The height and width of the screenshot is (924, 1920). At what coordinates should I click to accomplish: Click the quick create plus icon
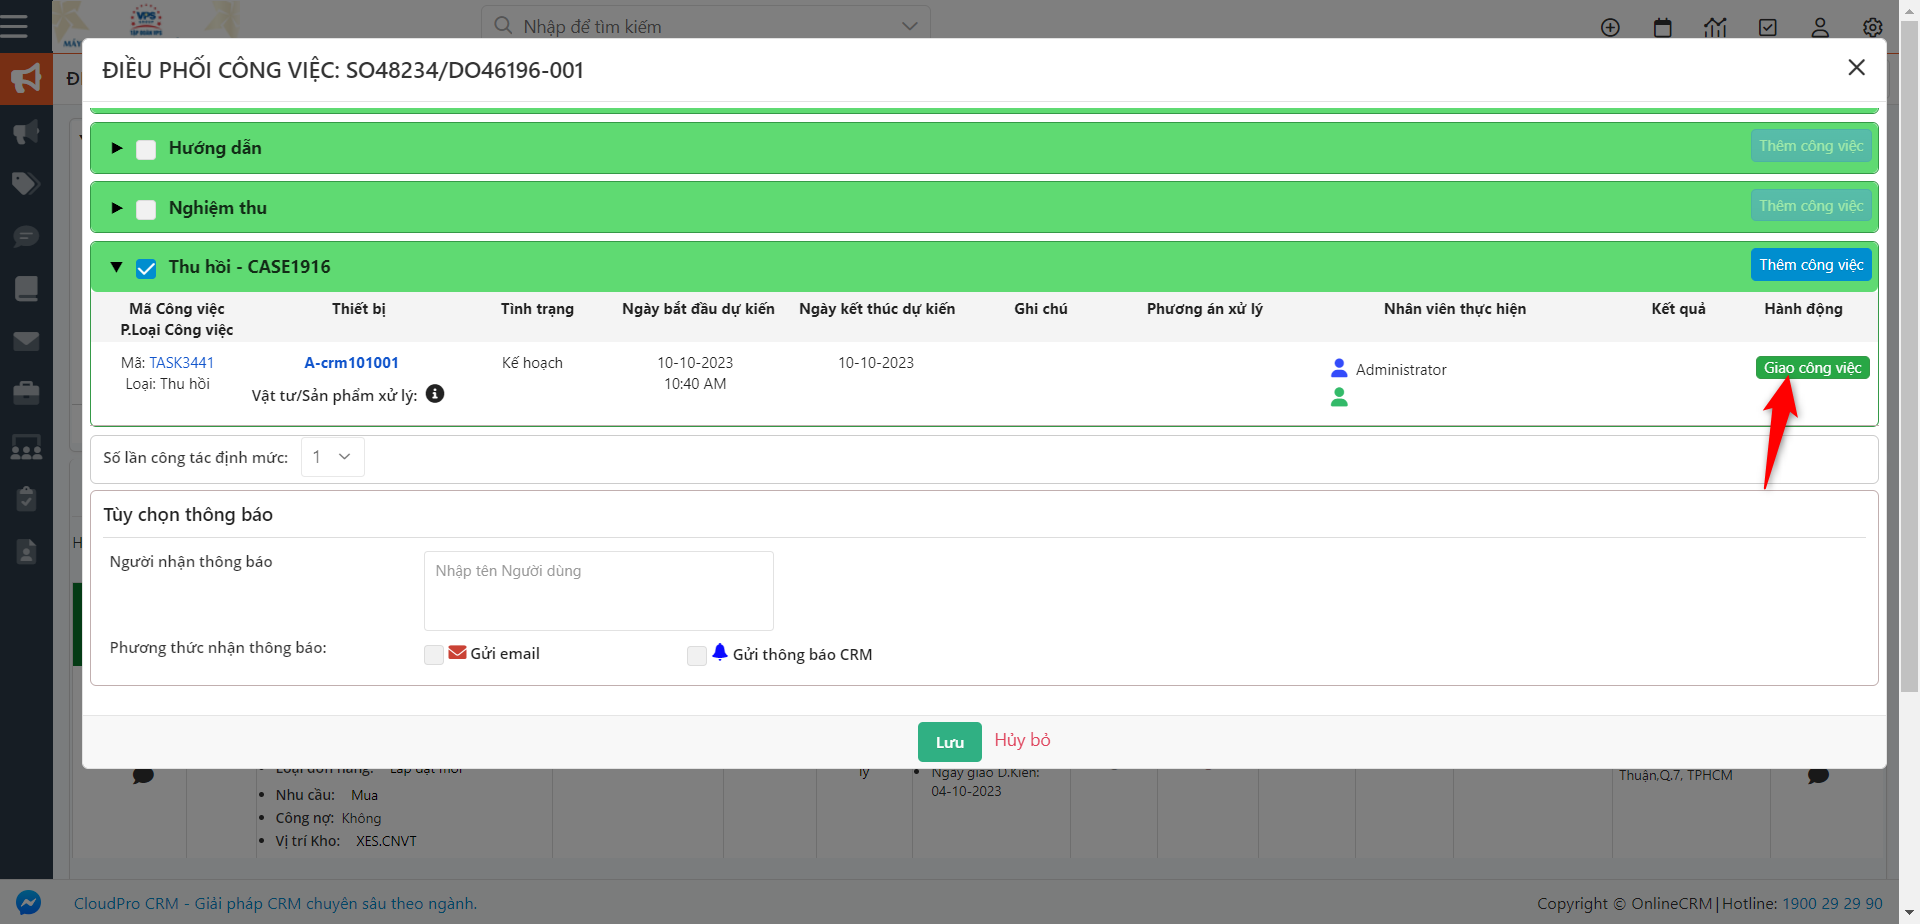tap(1610, 27)
